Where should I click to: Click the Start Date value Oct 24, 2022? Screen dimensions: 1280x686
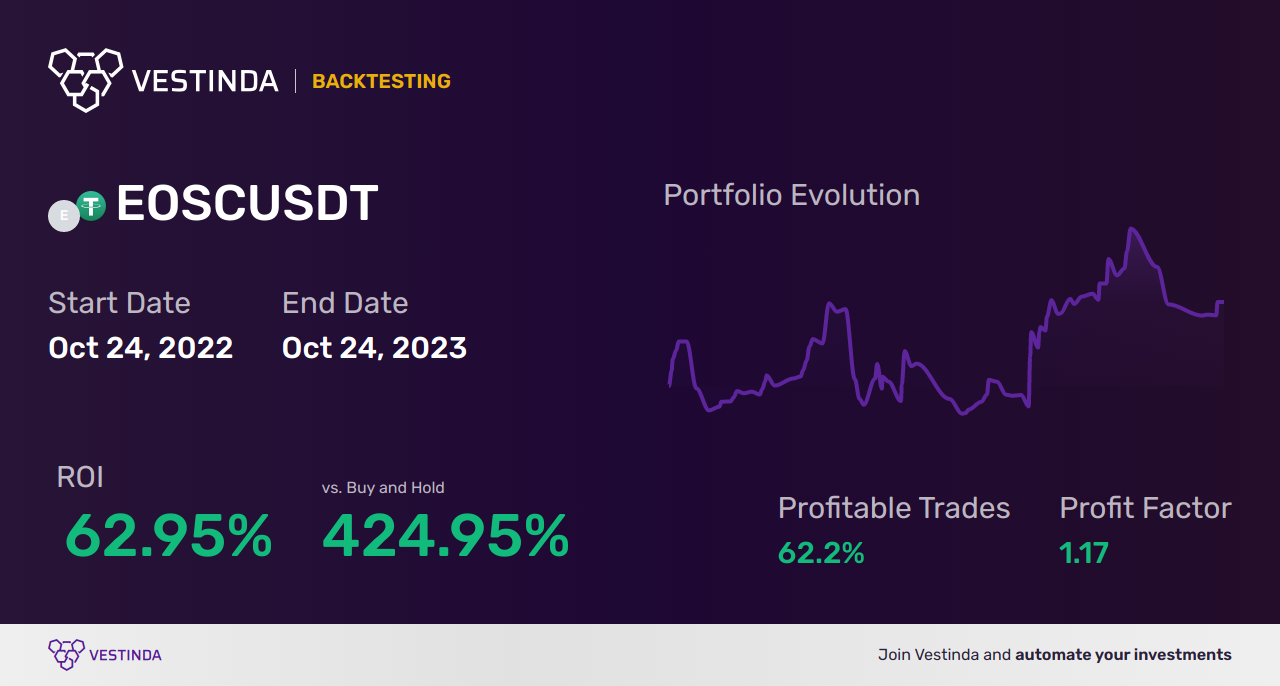pyautogui.click(x=141, y=348)
